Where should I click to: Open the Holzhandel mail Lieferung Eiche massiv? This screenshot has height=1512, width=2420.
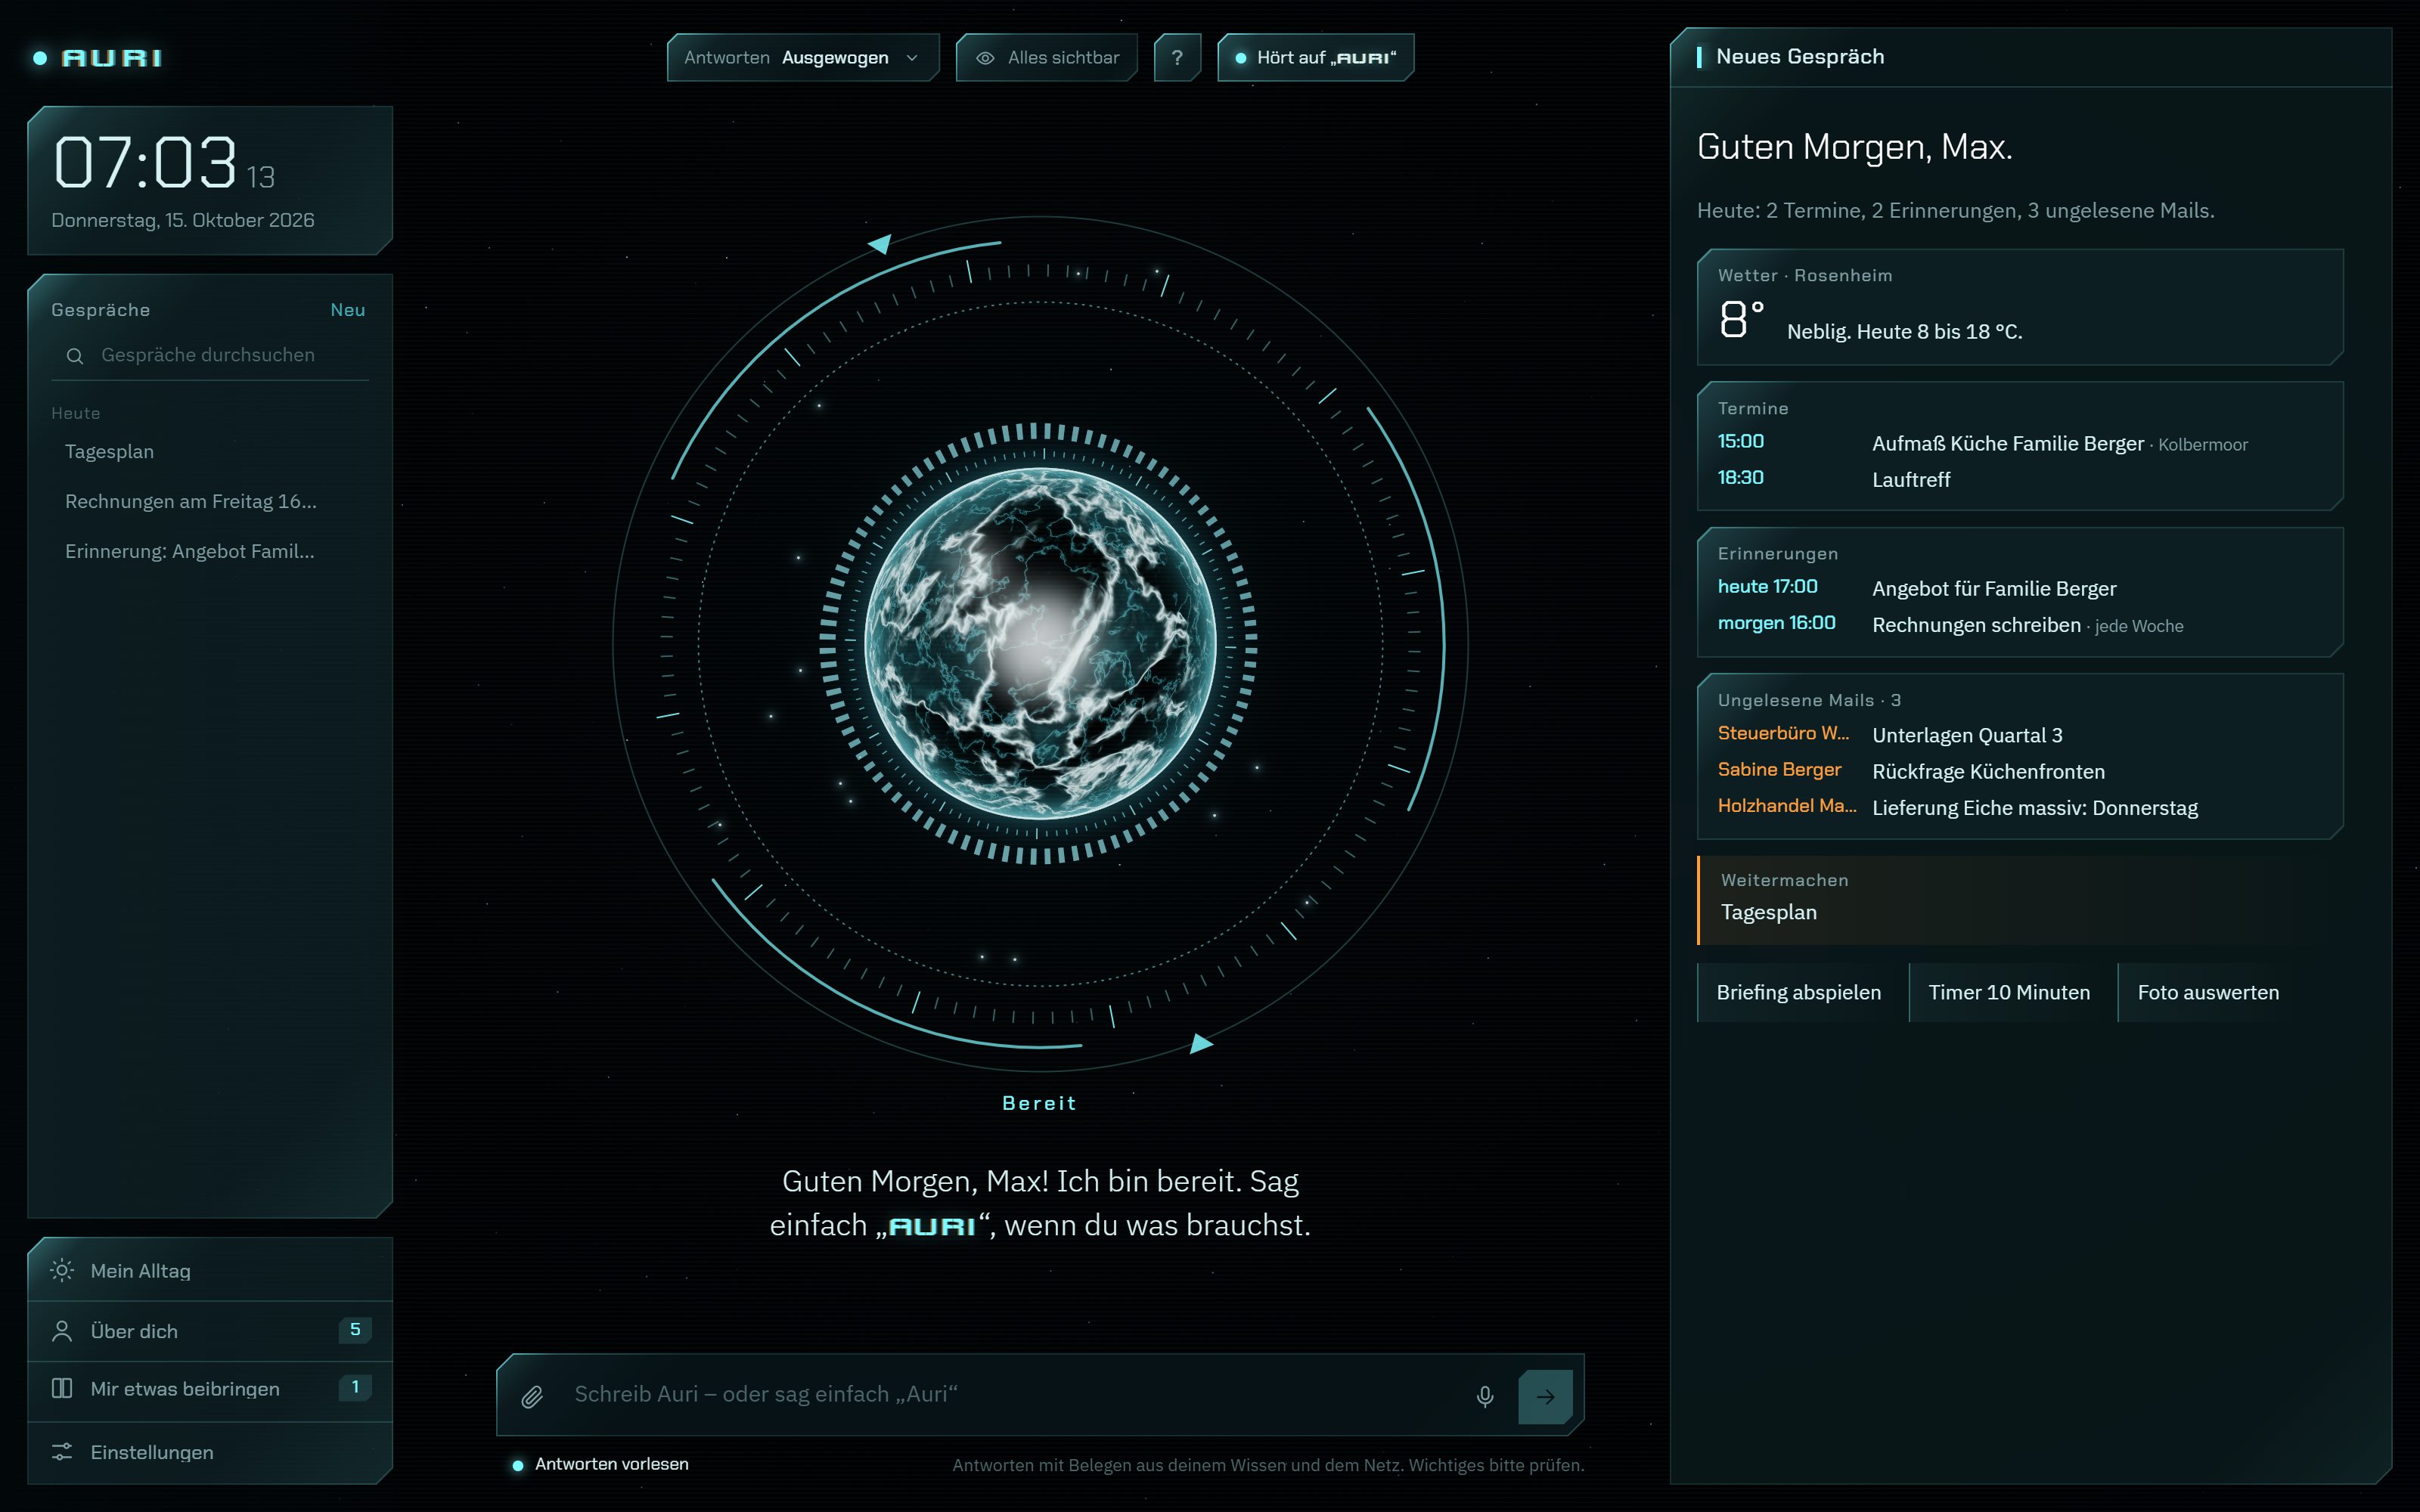pyautogui.click(x=2020, y=807)
